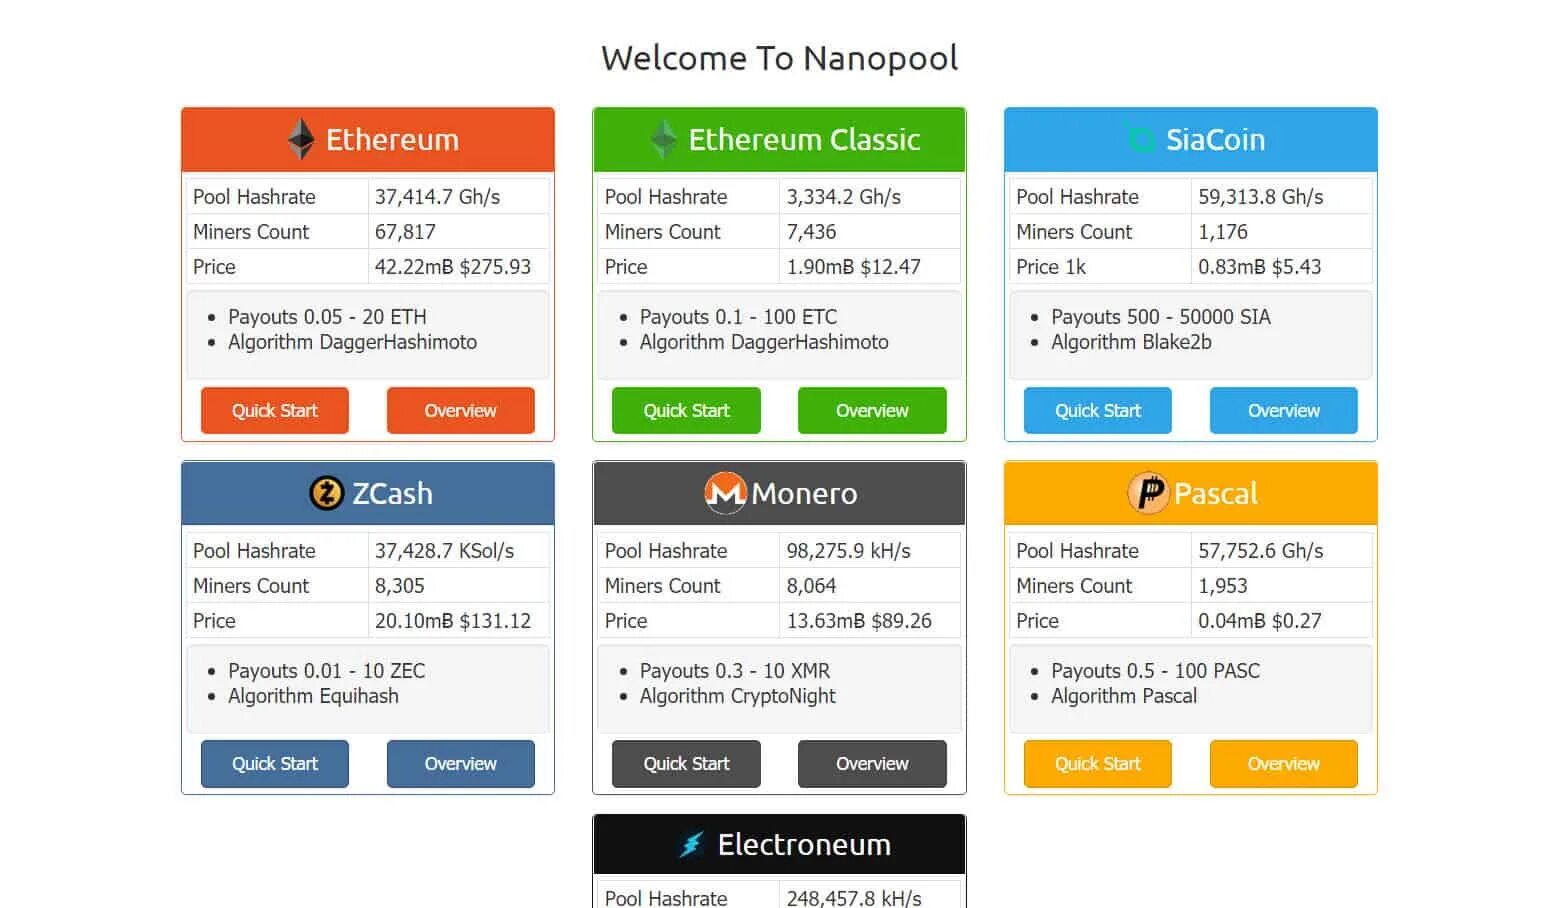Click the ZCash coin logo icon
Viewport: 1548px width, 908px height.
click(326, 493)
